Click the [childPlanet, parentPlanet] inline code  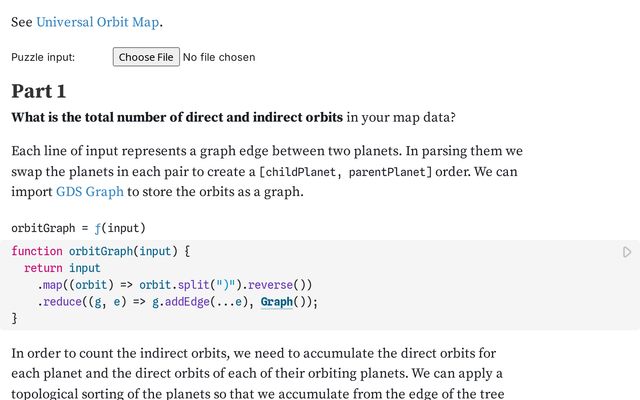coord(346,172)
